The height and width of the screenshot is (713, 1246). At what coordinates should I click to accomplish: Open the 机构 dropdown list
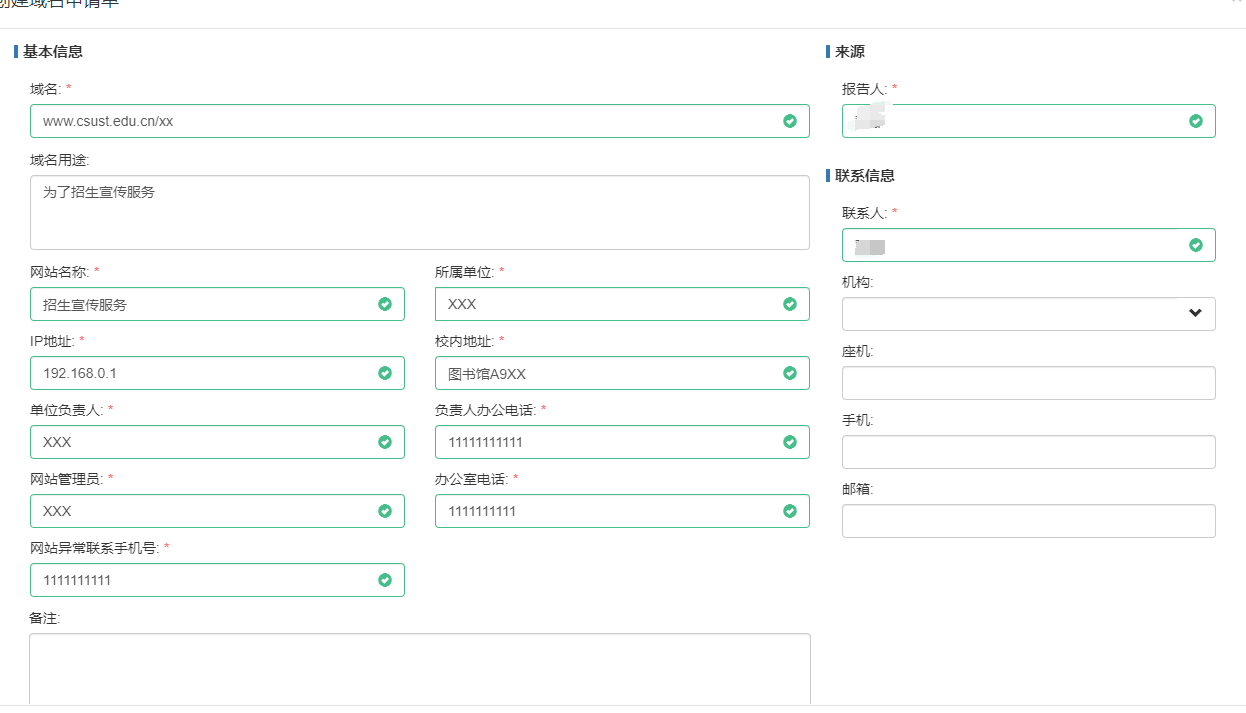(1028, 313)
